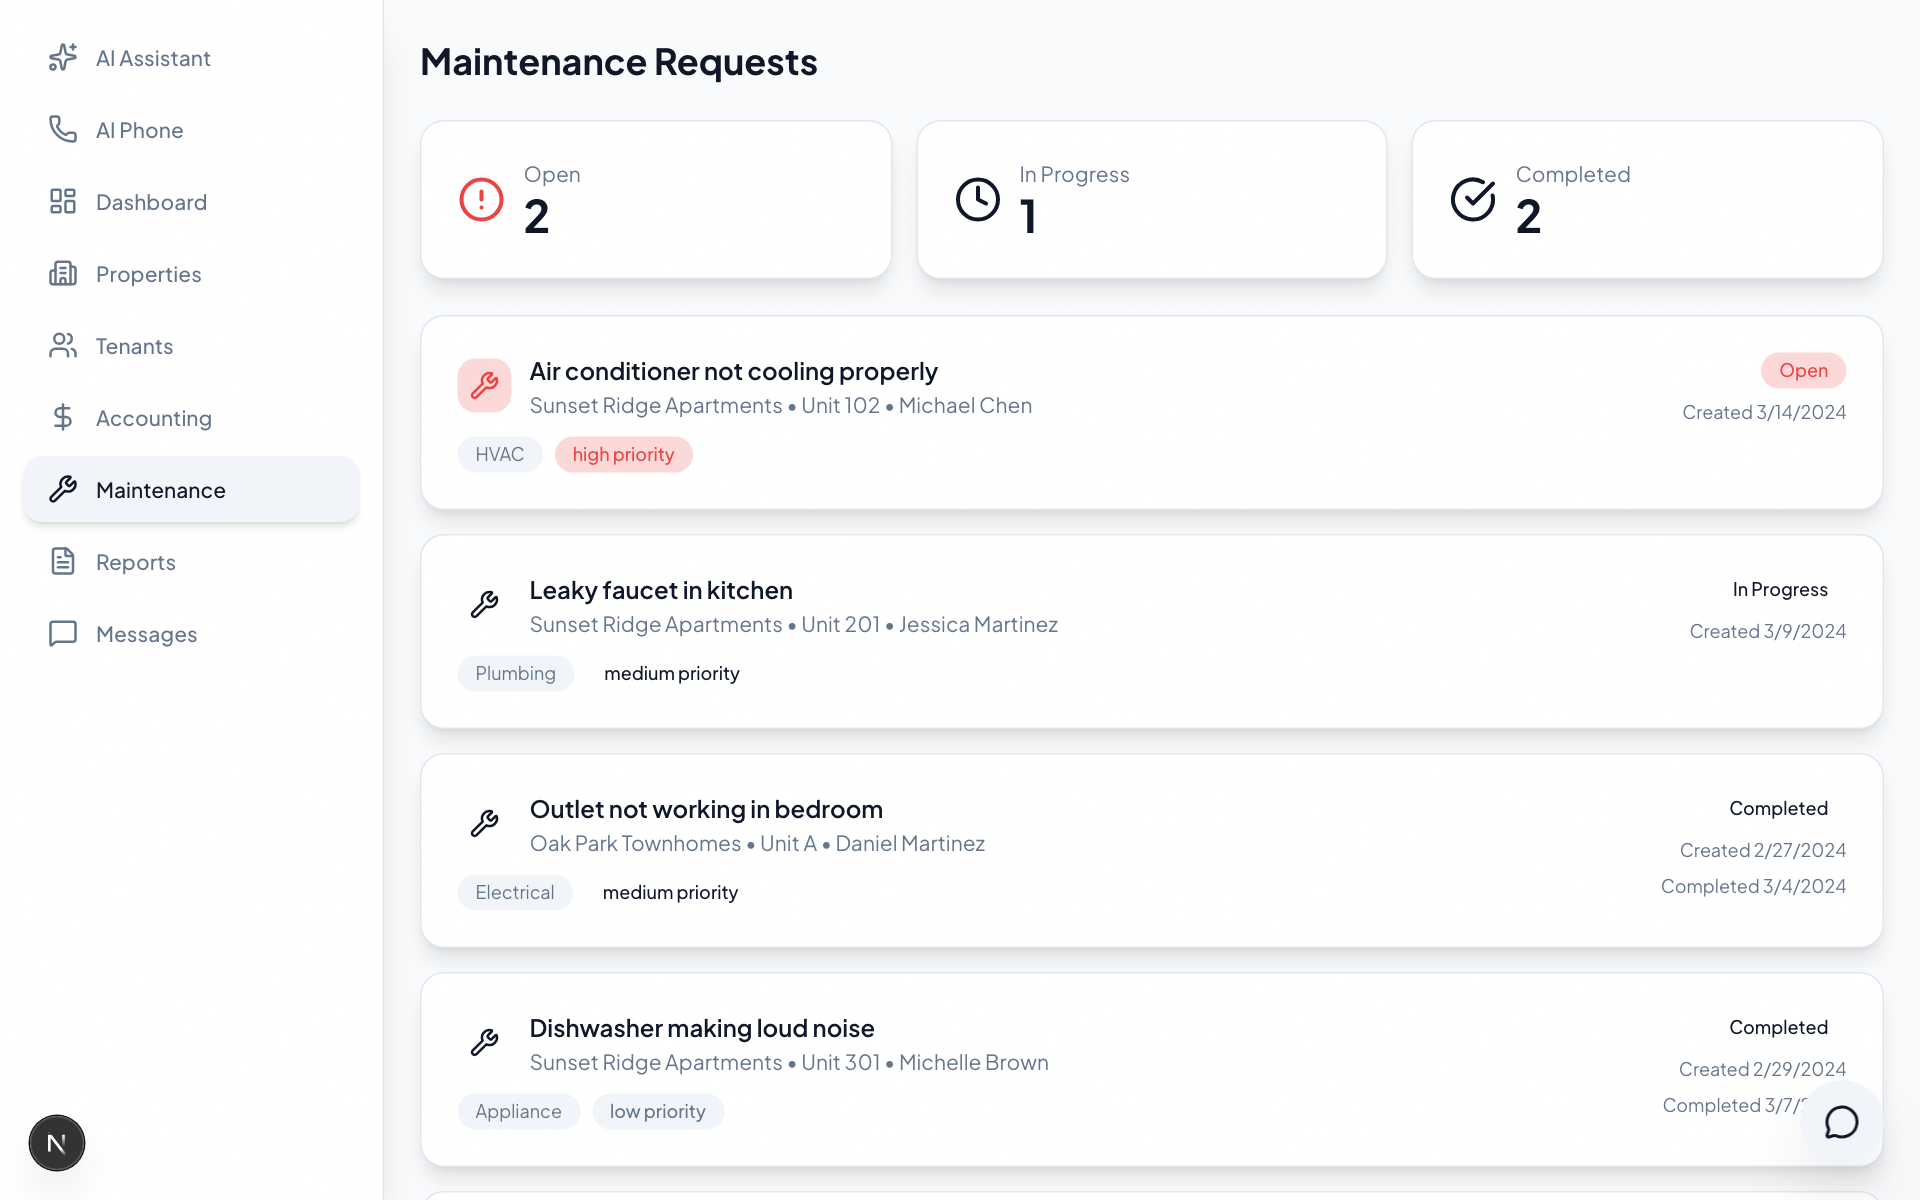Click 'Sunset Ridge Apartments • Unit 102 • Michael Chen'

[x=781, y=406]
